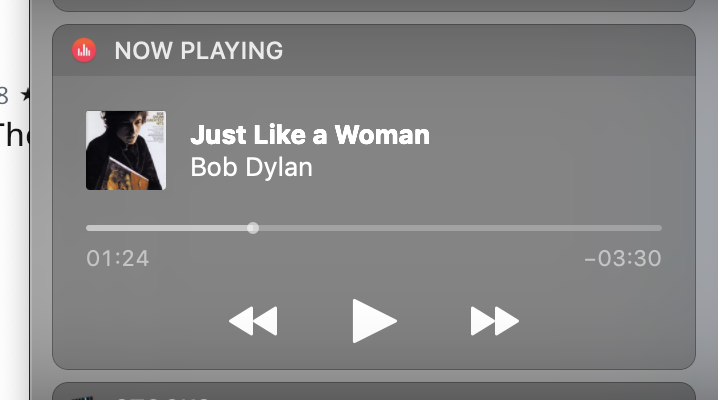This screenshot has width=718, height=400.
Task: Seek within the unplayed progress bar portion
Action: pyautogui.click(x=460, y=228)
